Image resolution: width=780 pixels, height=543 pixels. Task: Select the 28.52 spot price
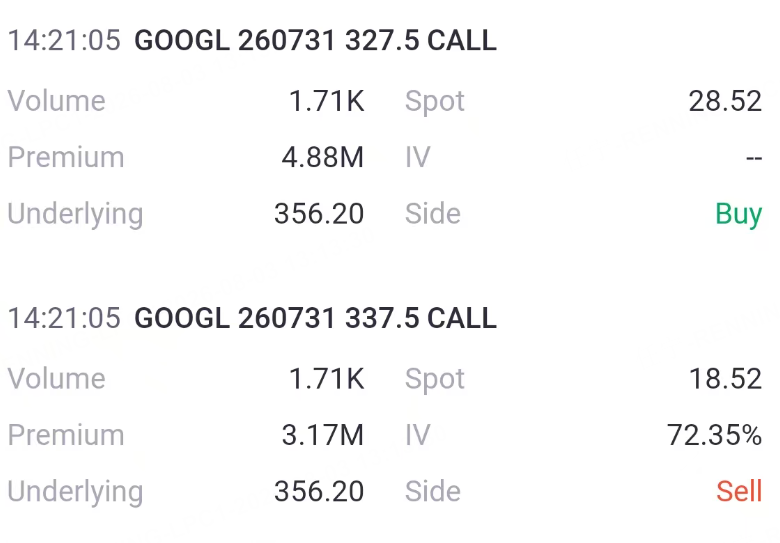point(725,101)
